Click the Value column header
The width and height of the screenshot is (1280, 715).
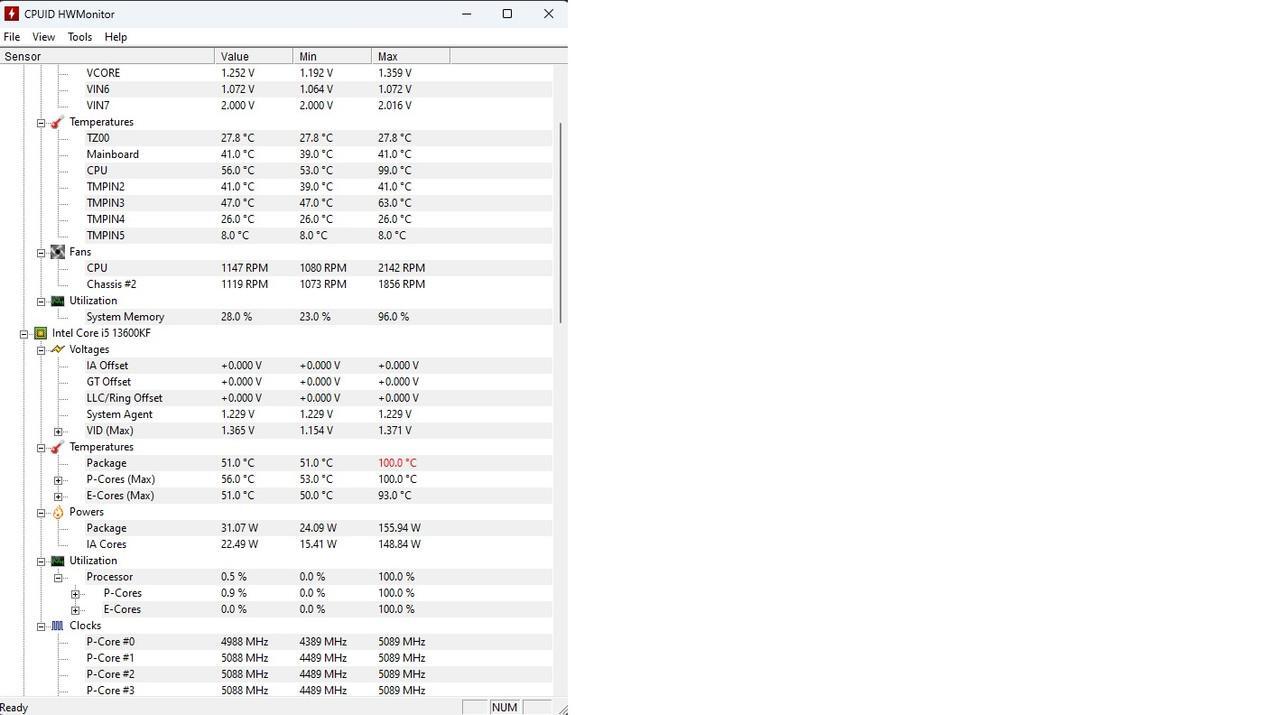coord(254,56)
